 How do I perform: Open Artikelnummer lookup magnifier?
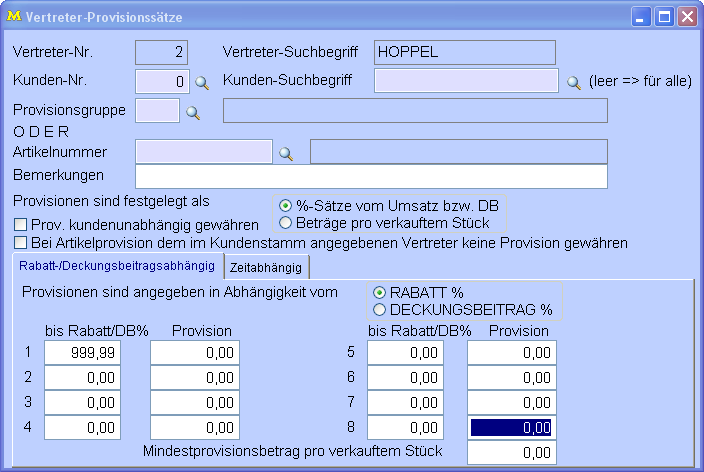tap(286, 154)
